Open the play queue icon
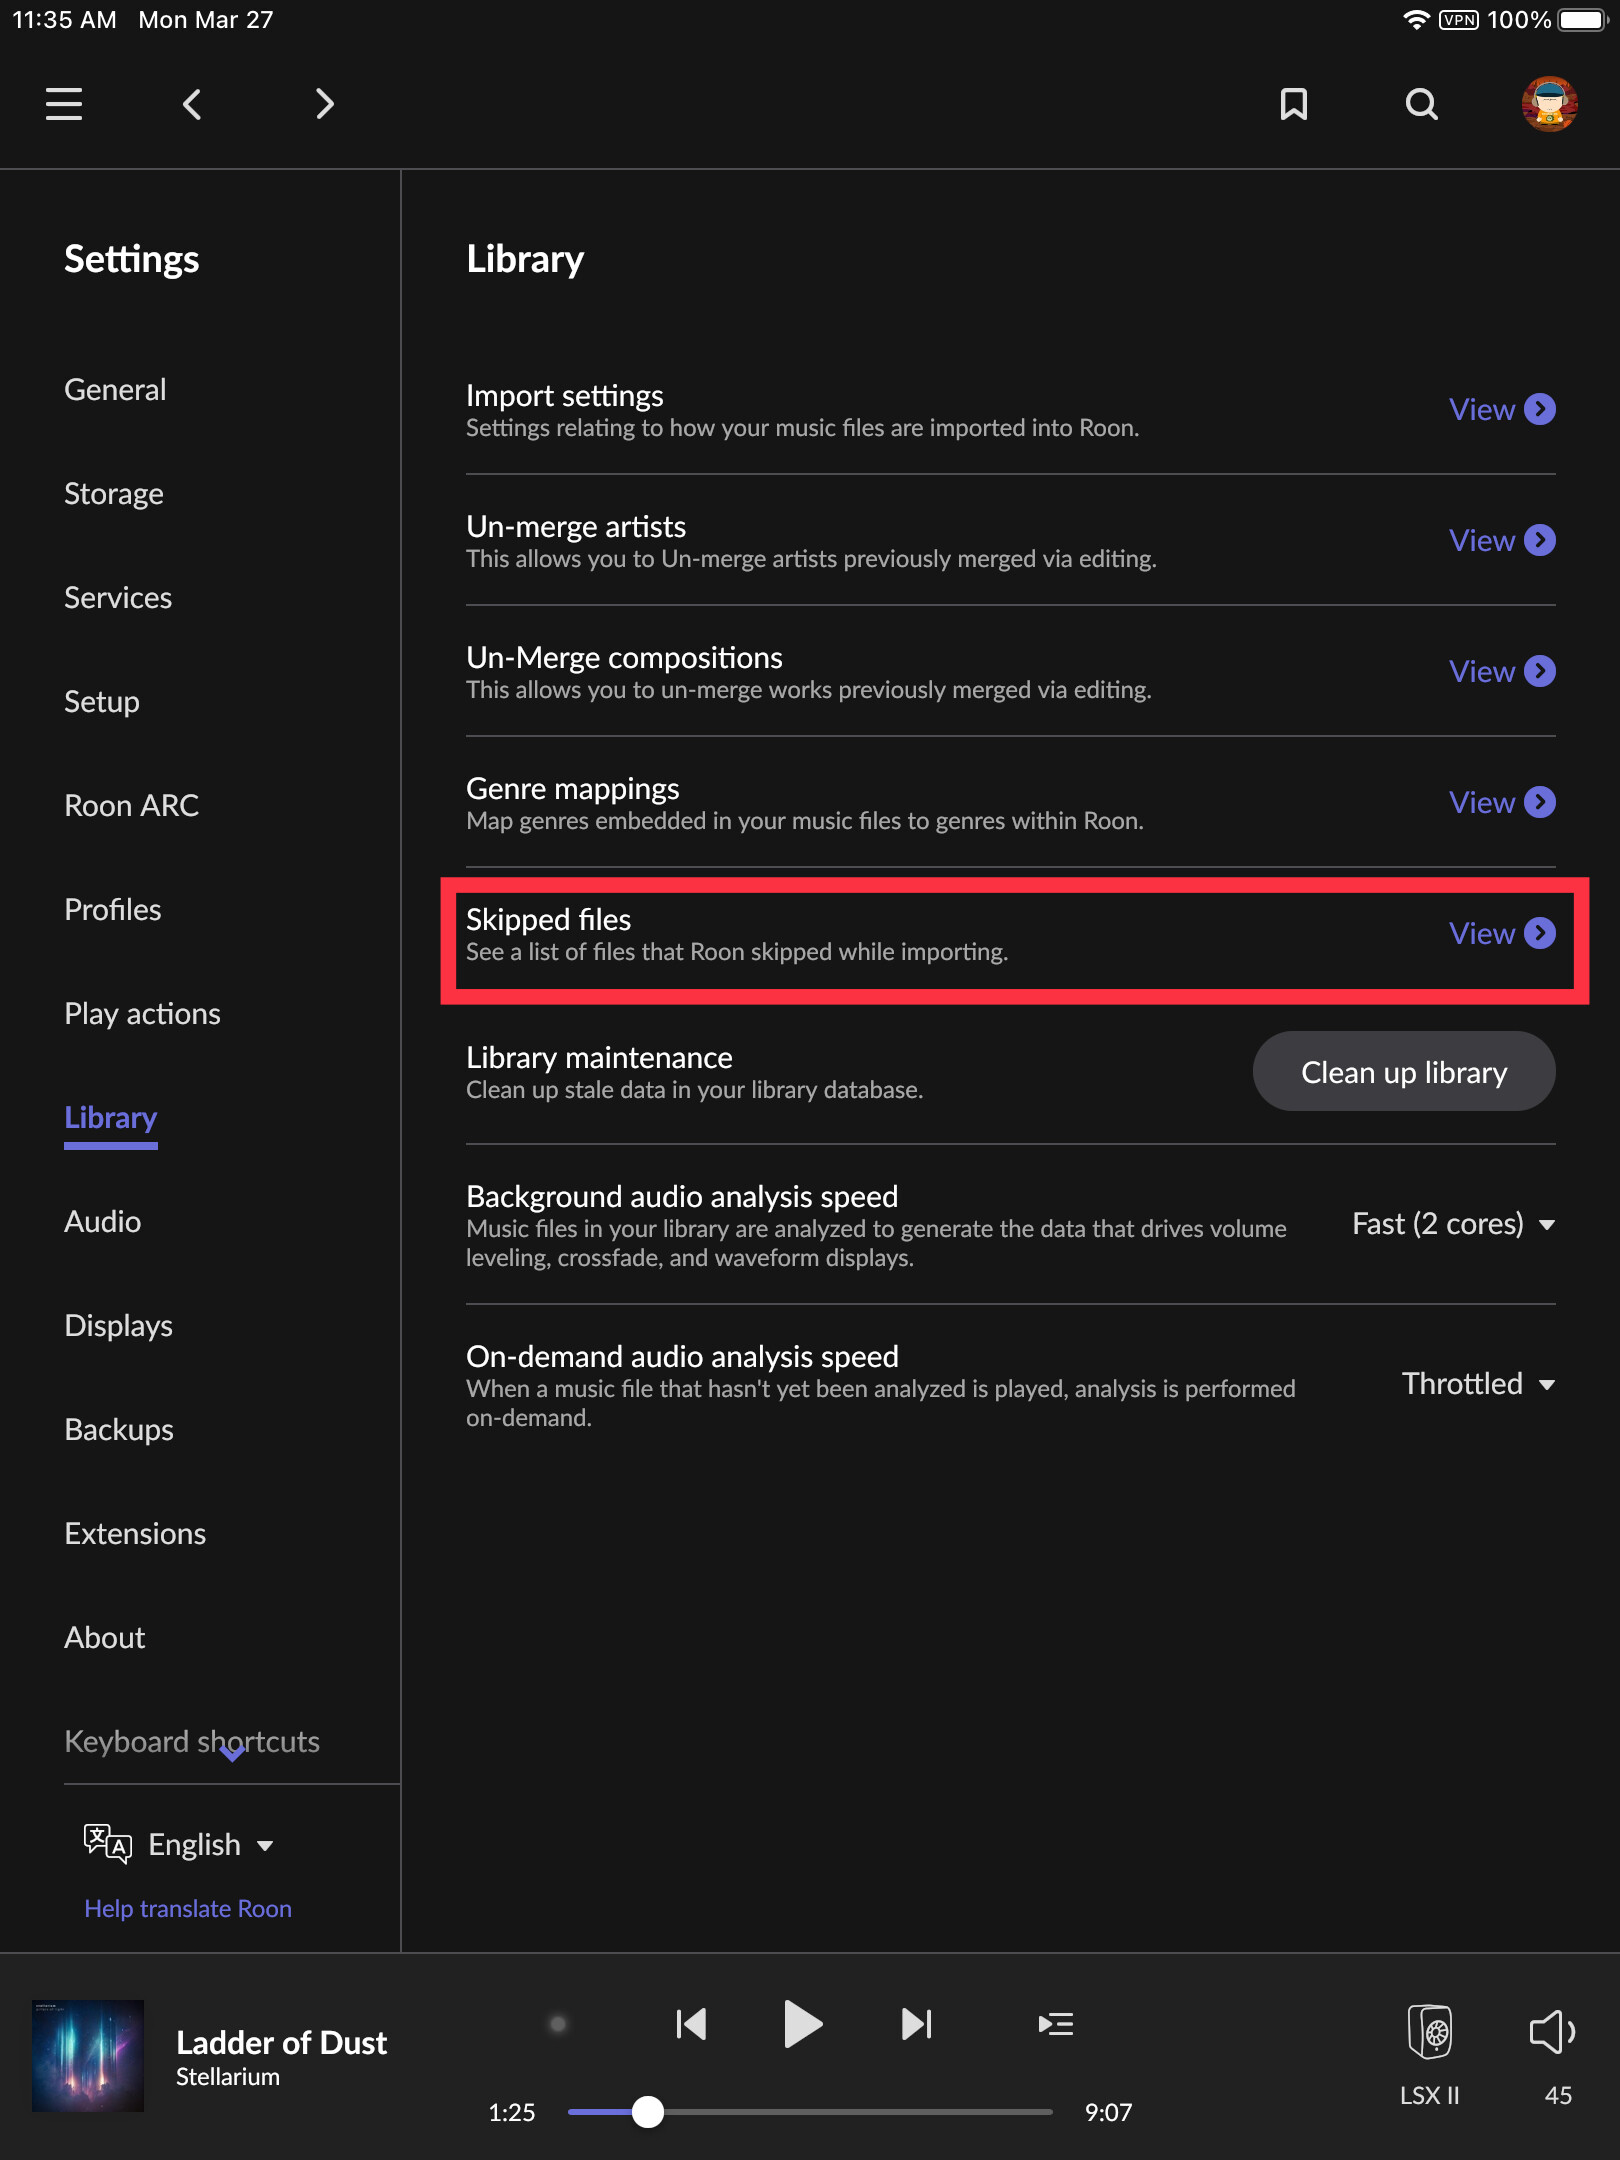 tap(1055, 2025)
